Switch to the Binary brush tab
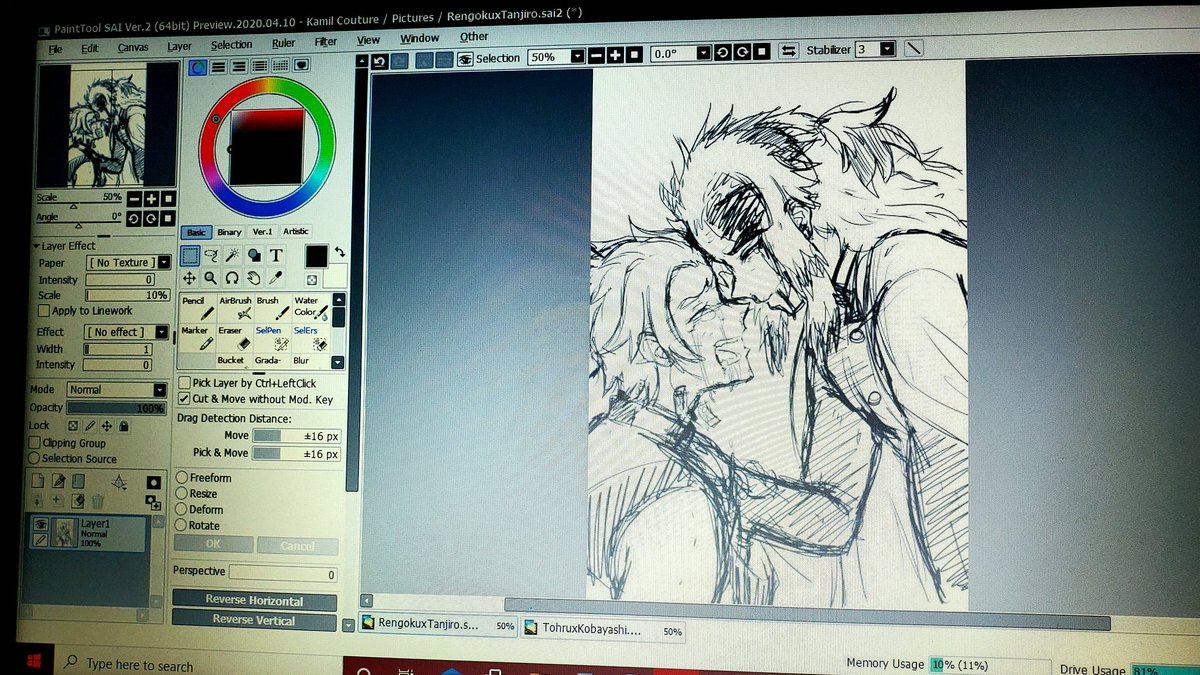Viewport: 1200px width, 675px height. tap(229, 232)
